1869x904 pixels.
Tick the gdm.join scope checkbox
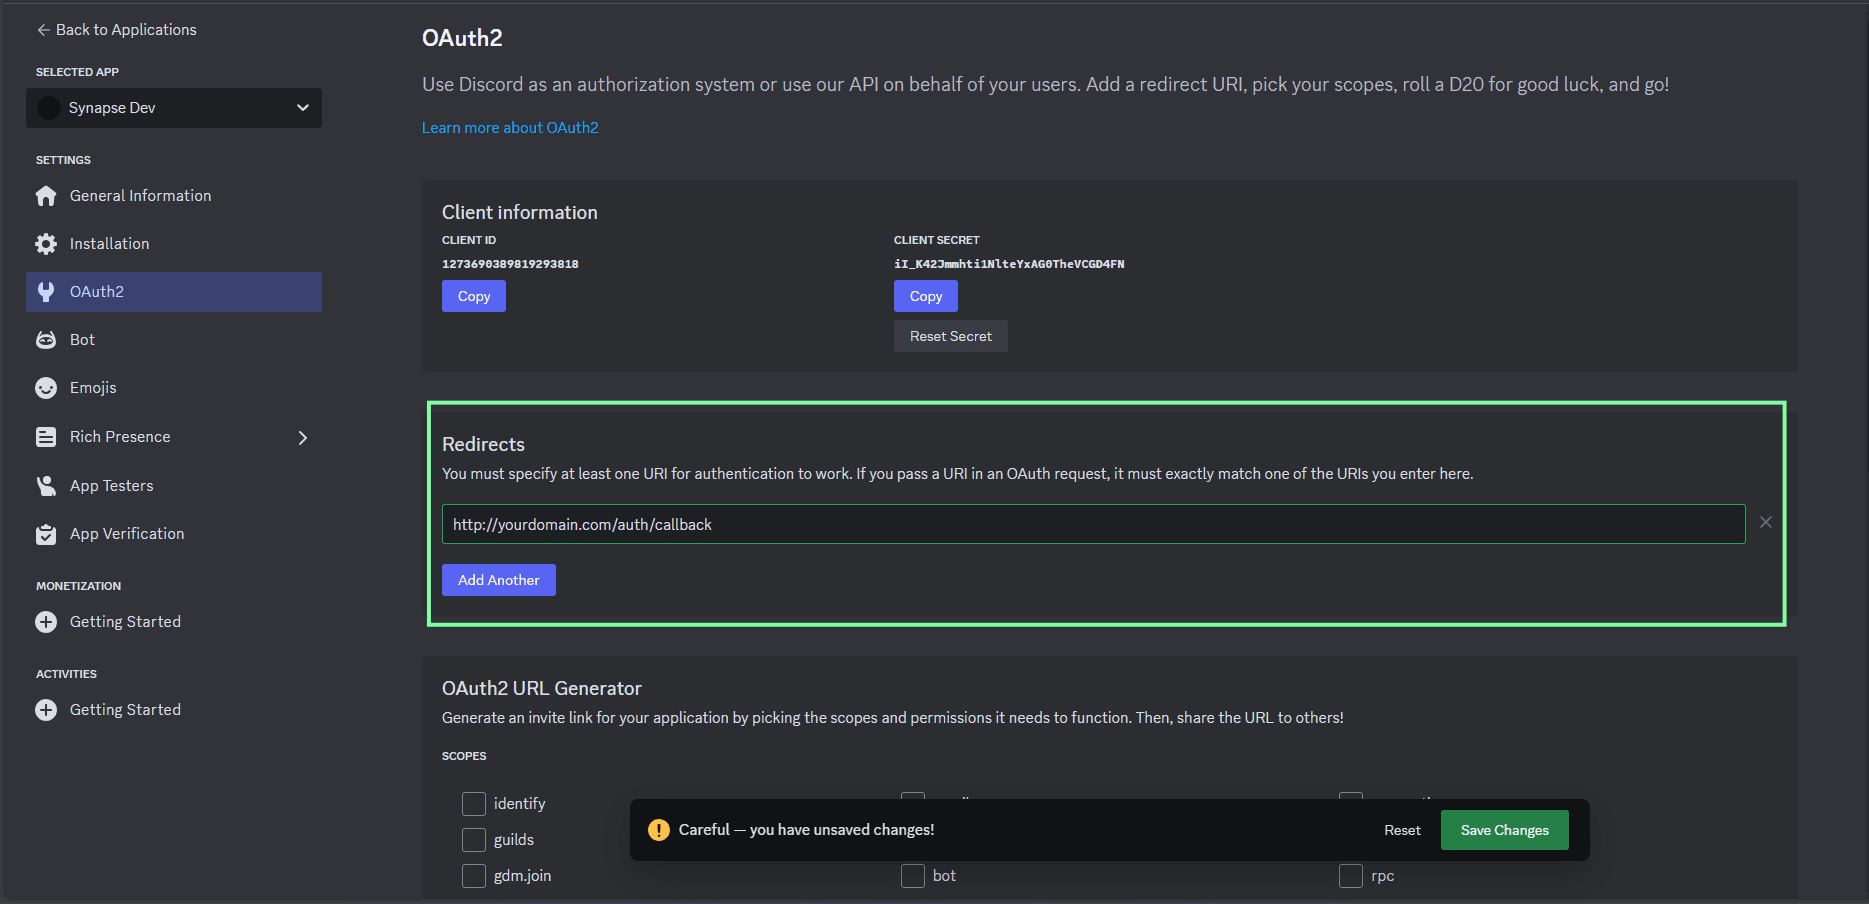point(474,876)
